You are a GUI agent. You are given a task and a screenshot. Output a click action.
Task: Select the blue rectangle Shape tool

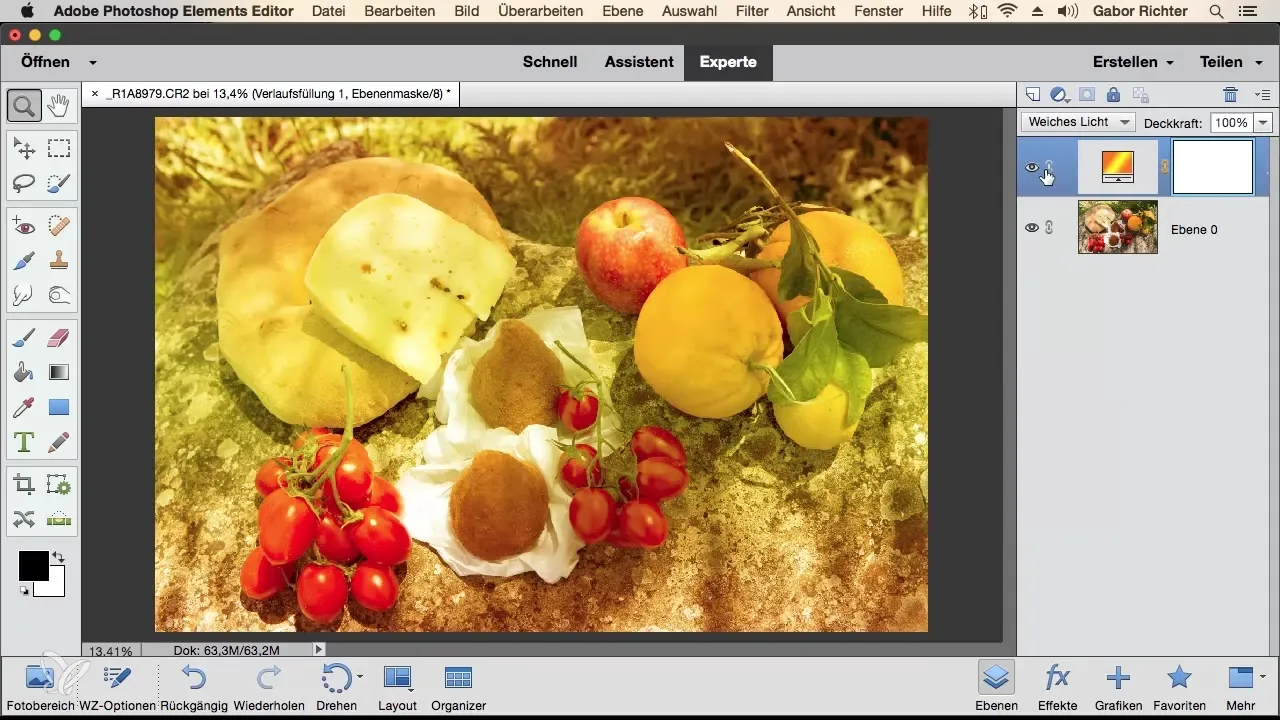pyautogui.click(x=58, y=407)
